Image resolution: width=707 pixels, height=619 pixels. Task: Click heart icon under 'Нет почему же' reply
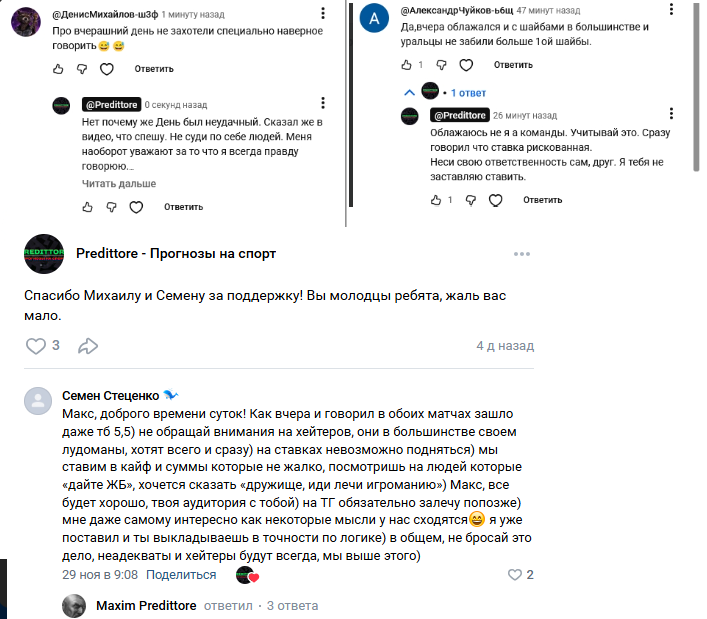(137, 207)
